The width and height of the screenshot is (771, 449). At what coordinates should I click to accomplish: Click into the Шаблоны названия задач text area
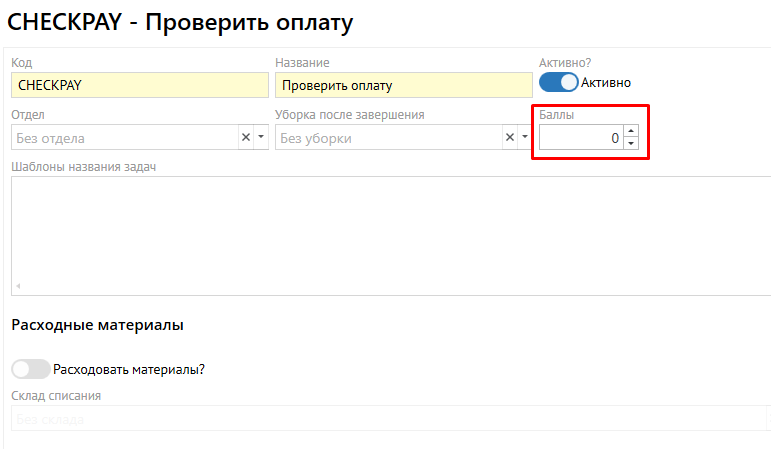[390, 235]
